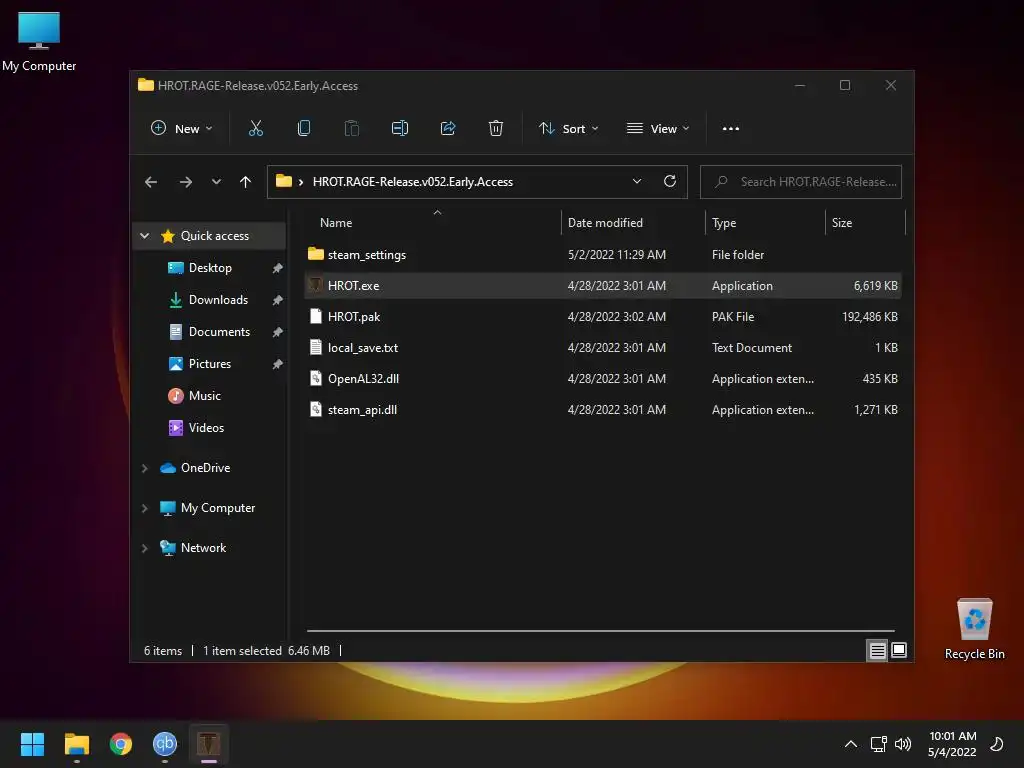
Task: Click the Text Document type cell
Action: coord(752,347)
